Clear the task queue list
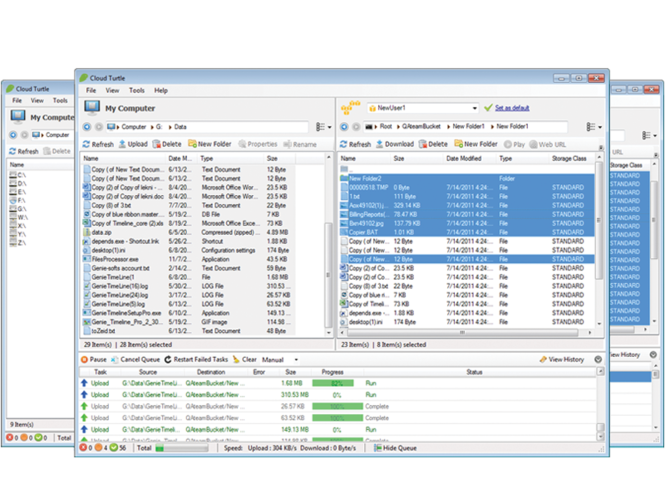The width and height of the screenshot is (665, 498). click(x=245, y=359)
